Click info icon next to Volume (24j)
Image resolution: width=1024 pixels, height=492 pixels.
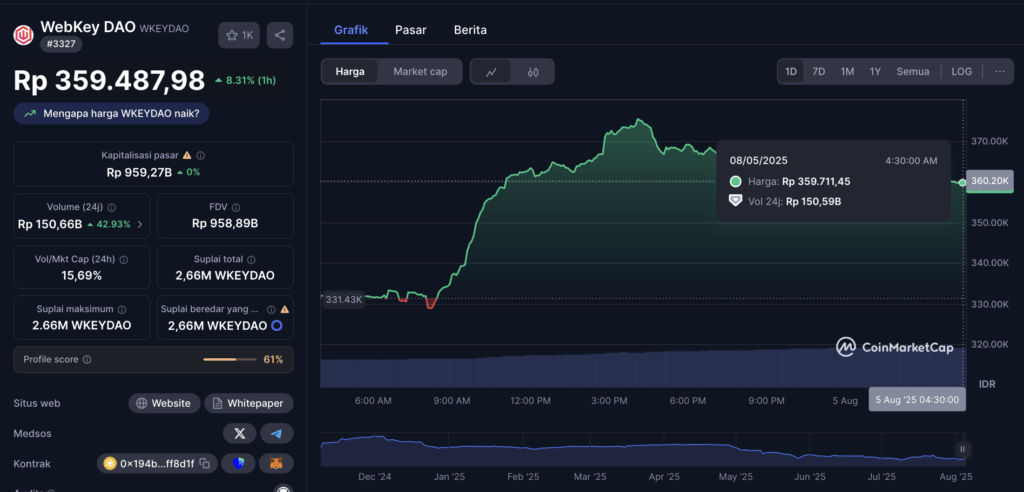click(112, 207)
